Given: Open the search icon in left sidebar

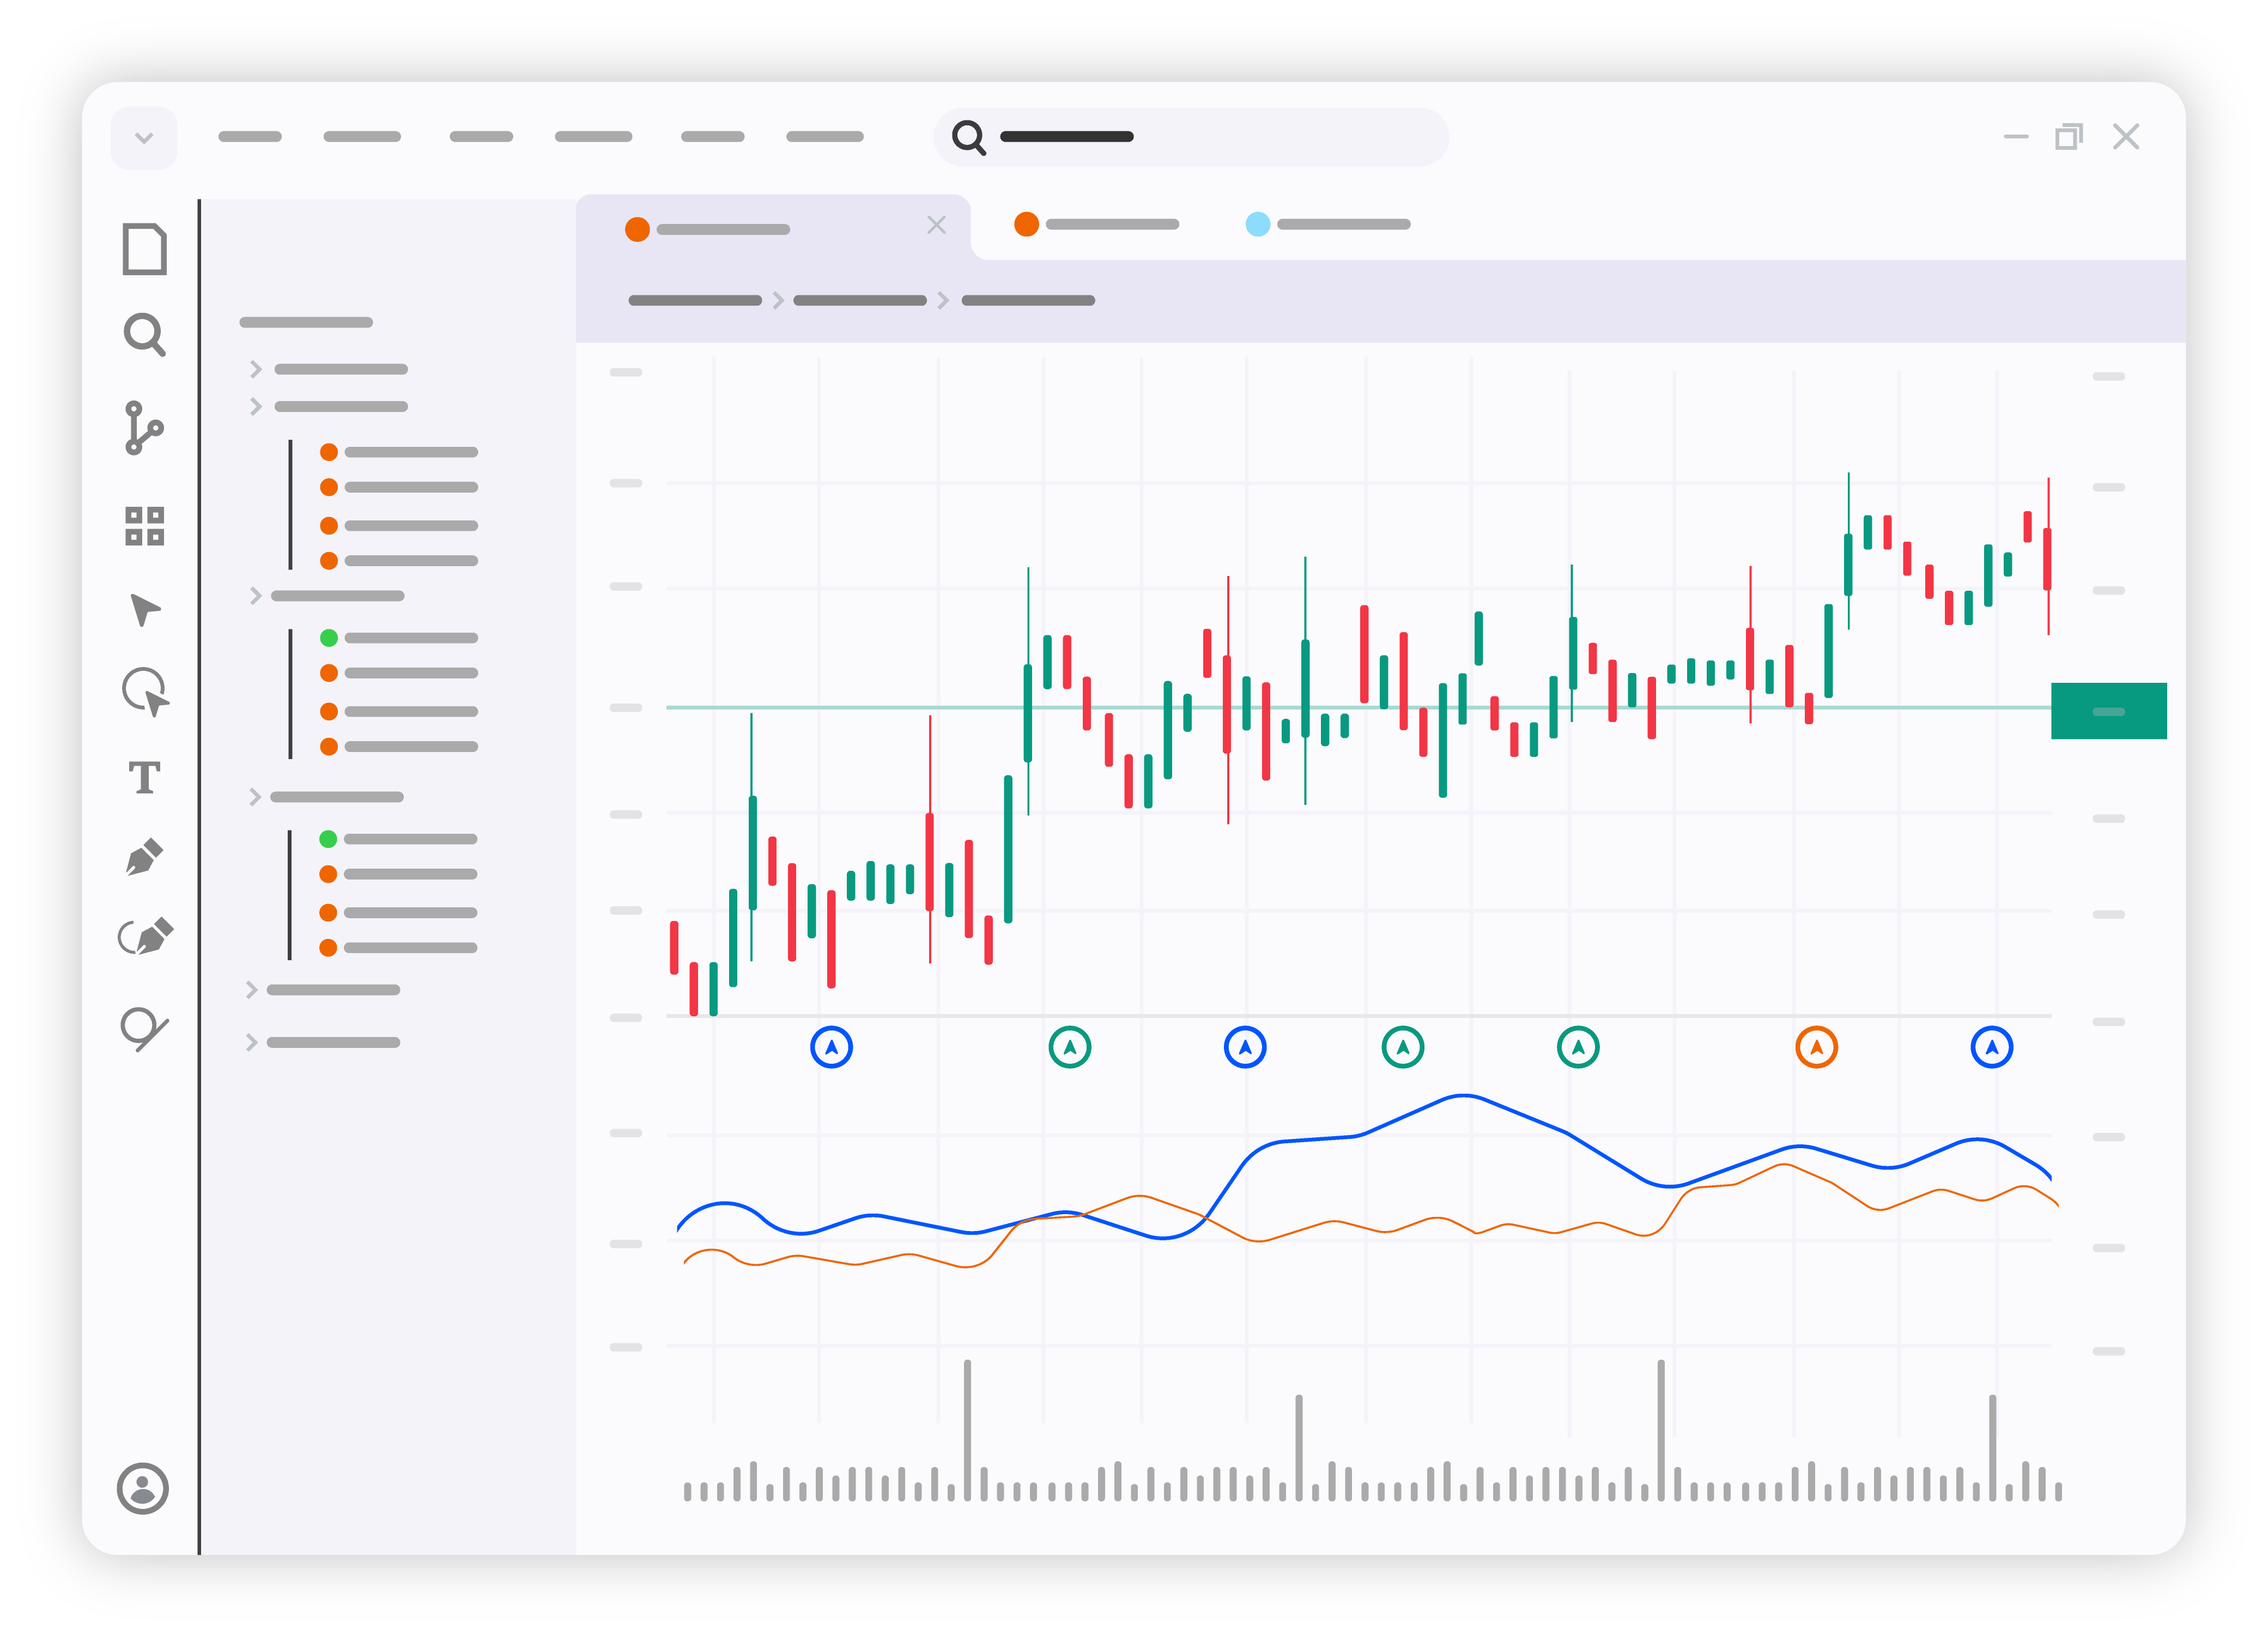Looking at the screenshot, I should [x=144, y=335].
